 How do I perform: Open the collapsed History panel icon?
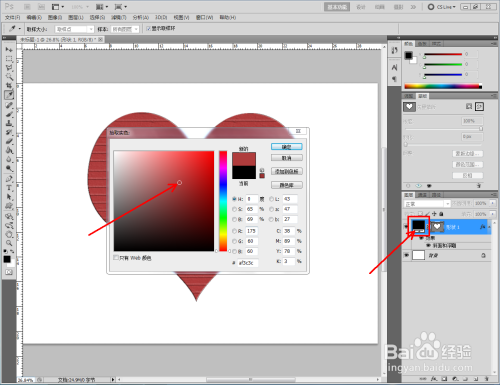[x=395, y=50]
